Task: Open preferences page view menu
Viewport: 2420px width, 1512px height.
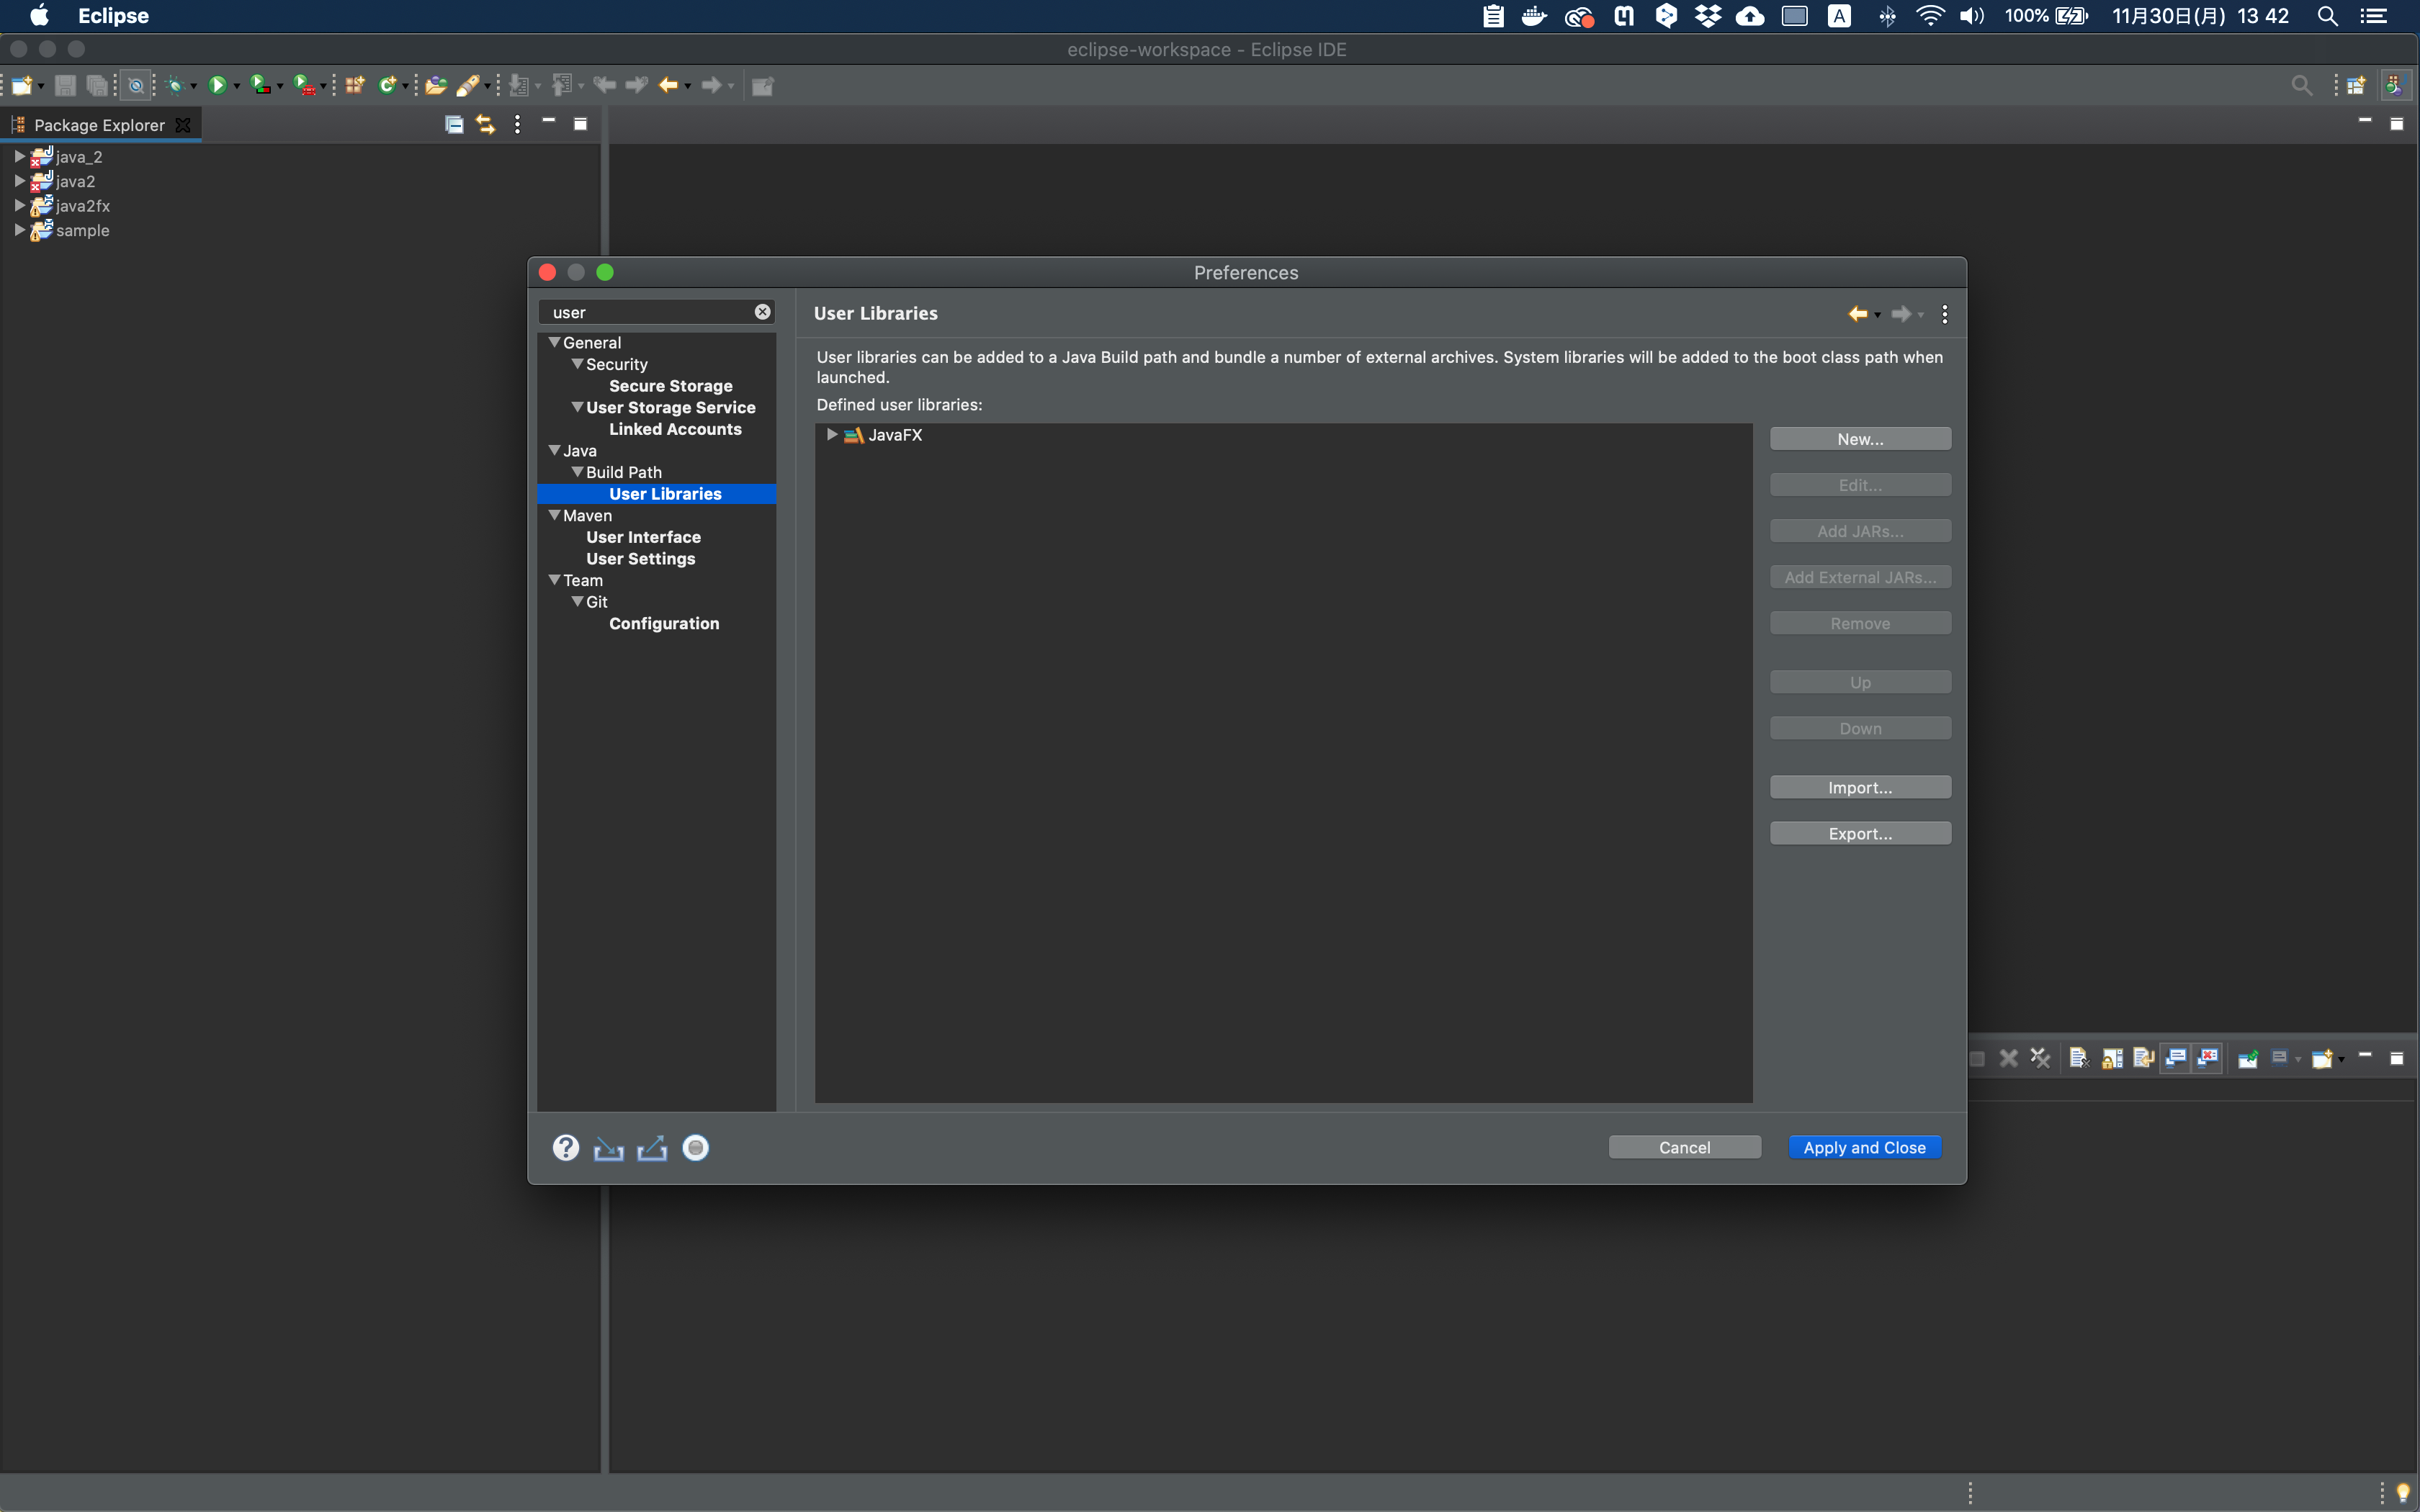Action: [1944, 314]
